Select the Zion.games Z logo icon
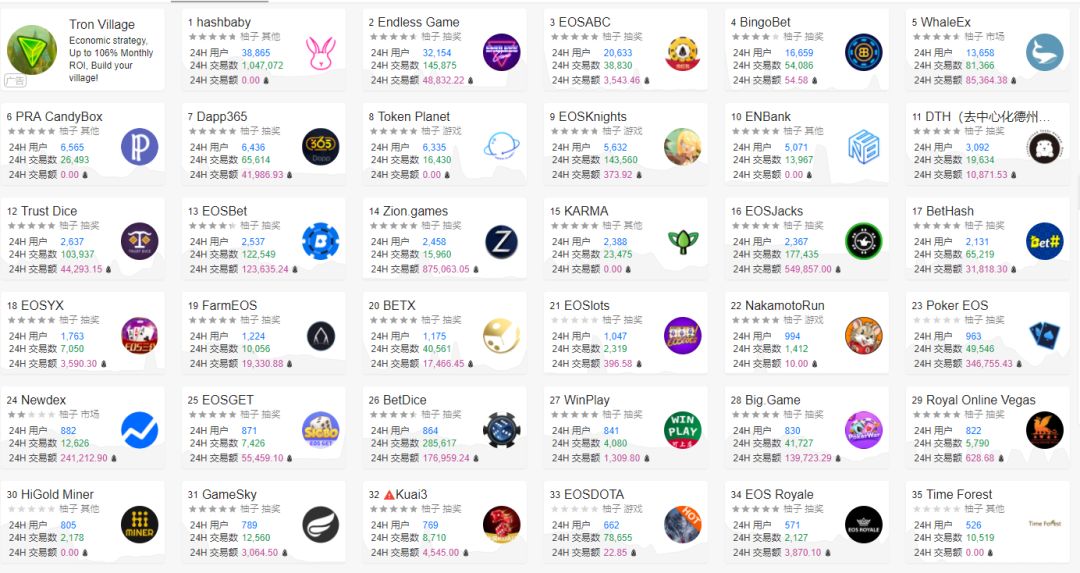 point(501,241)
